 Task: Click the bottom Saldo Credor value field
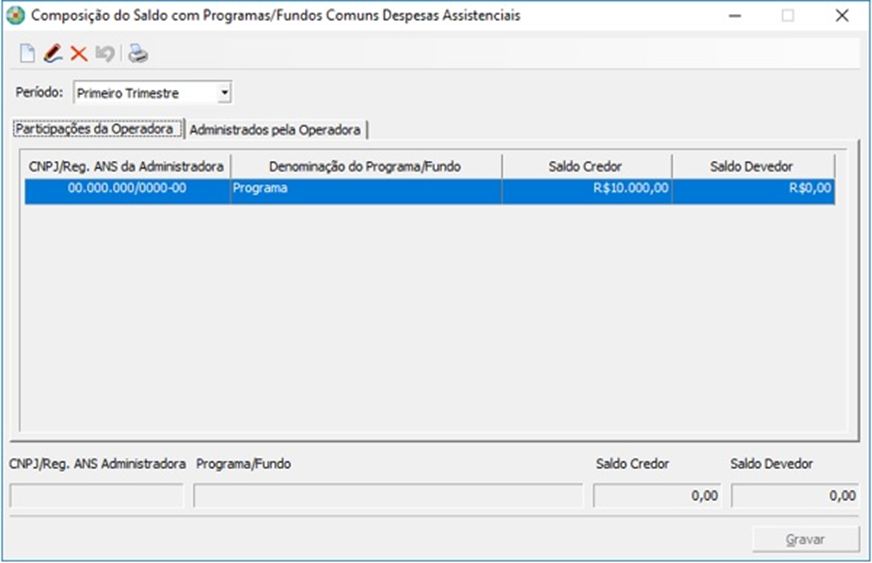point(657,495)
